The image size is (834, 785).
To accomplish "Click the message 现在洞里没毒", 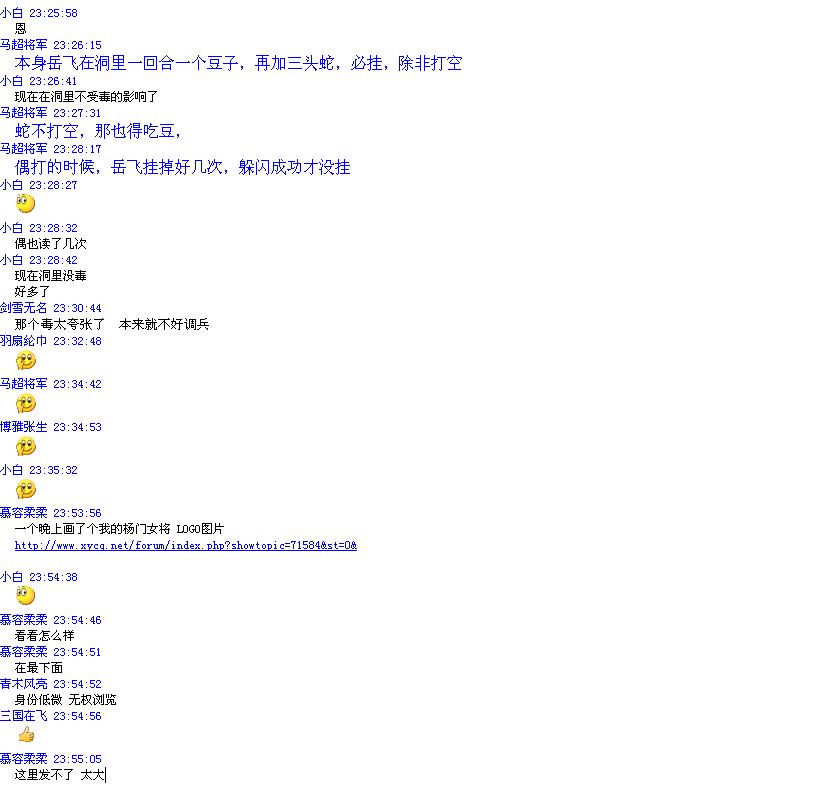I will [x=51, y=275].
